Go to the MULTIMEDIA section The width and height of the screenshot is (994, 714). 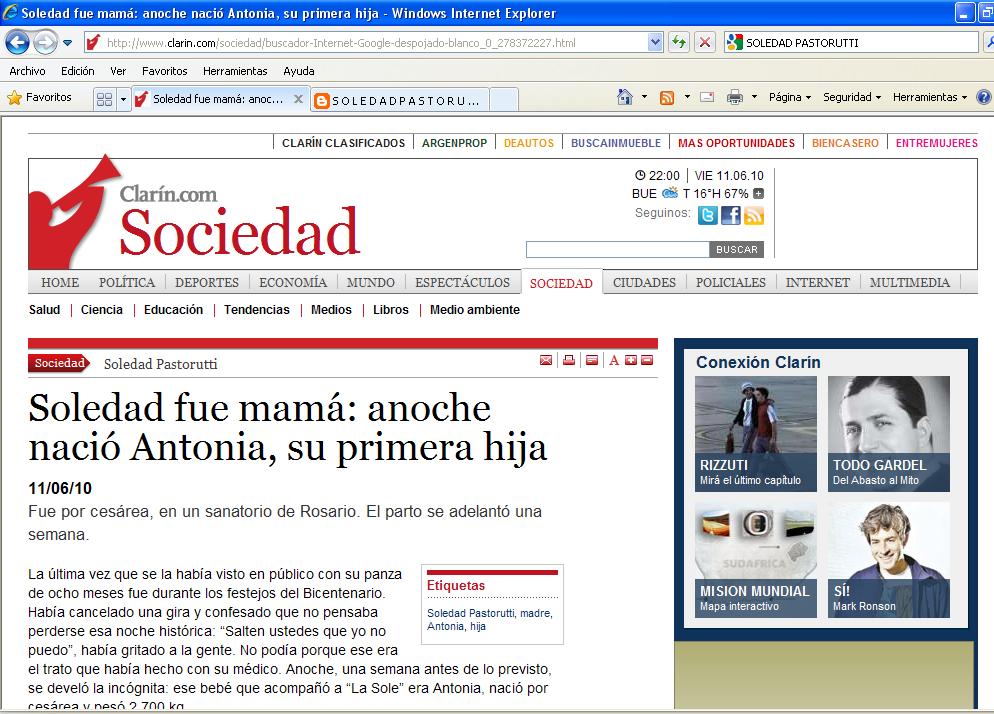(910, 283)
